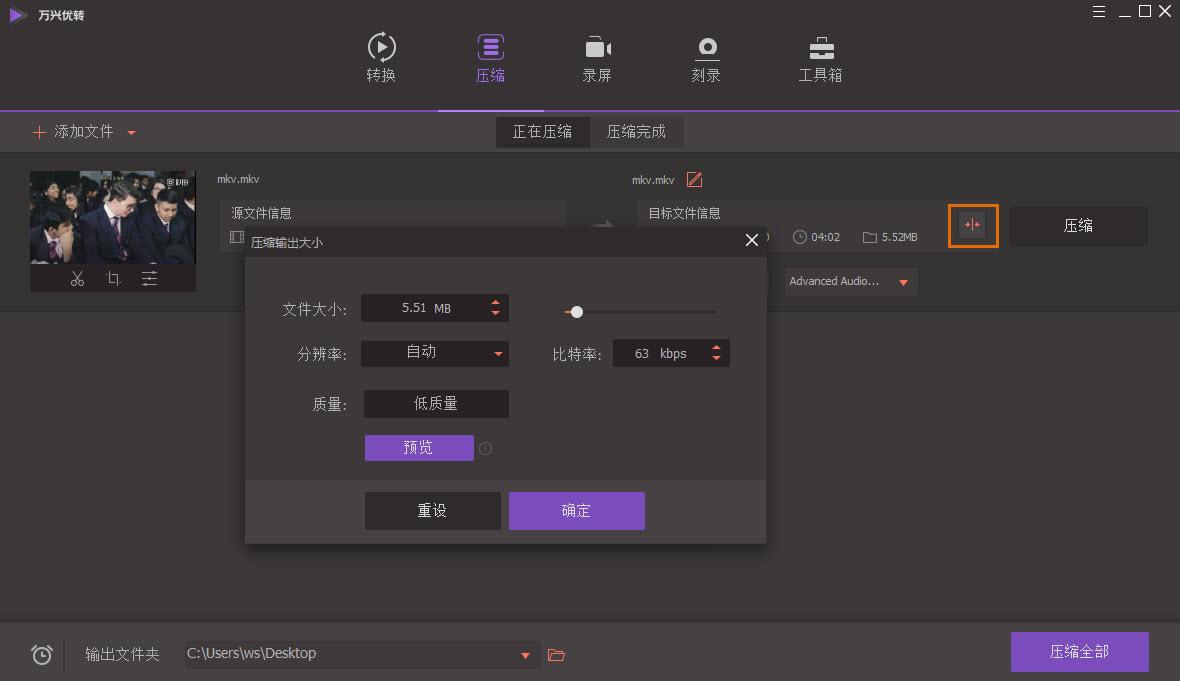
Task: Switch to the 转换 tab
Action: tap(381, 57)
